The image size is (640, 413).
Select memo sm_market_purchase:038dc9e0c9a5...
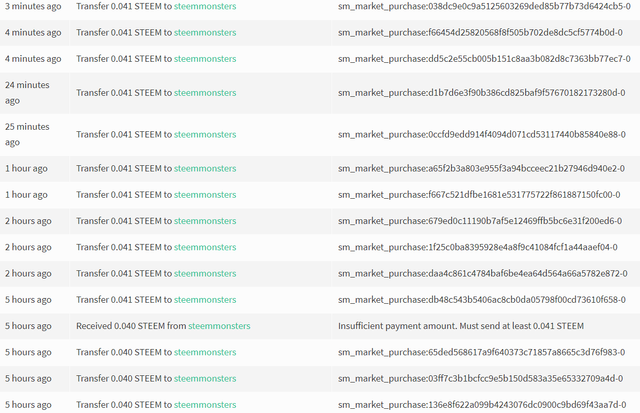484,6
